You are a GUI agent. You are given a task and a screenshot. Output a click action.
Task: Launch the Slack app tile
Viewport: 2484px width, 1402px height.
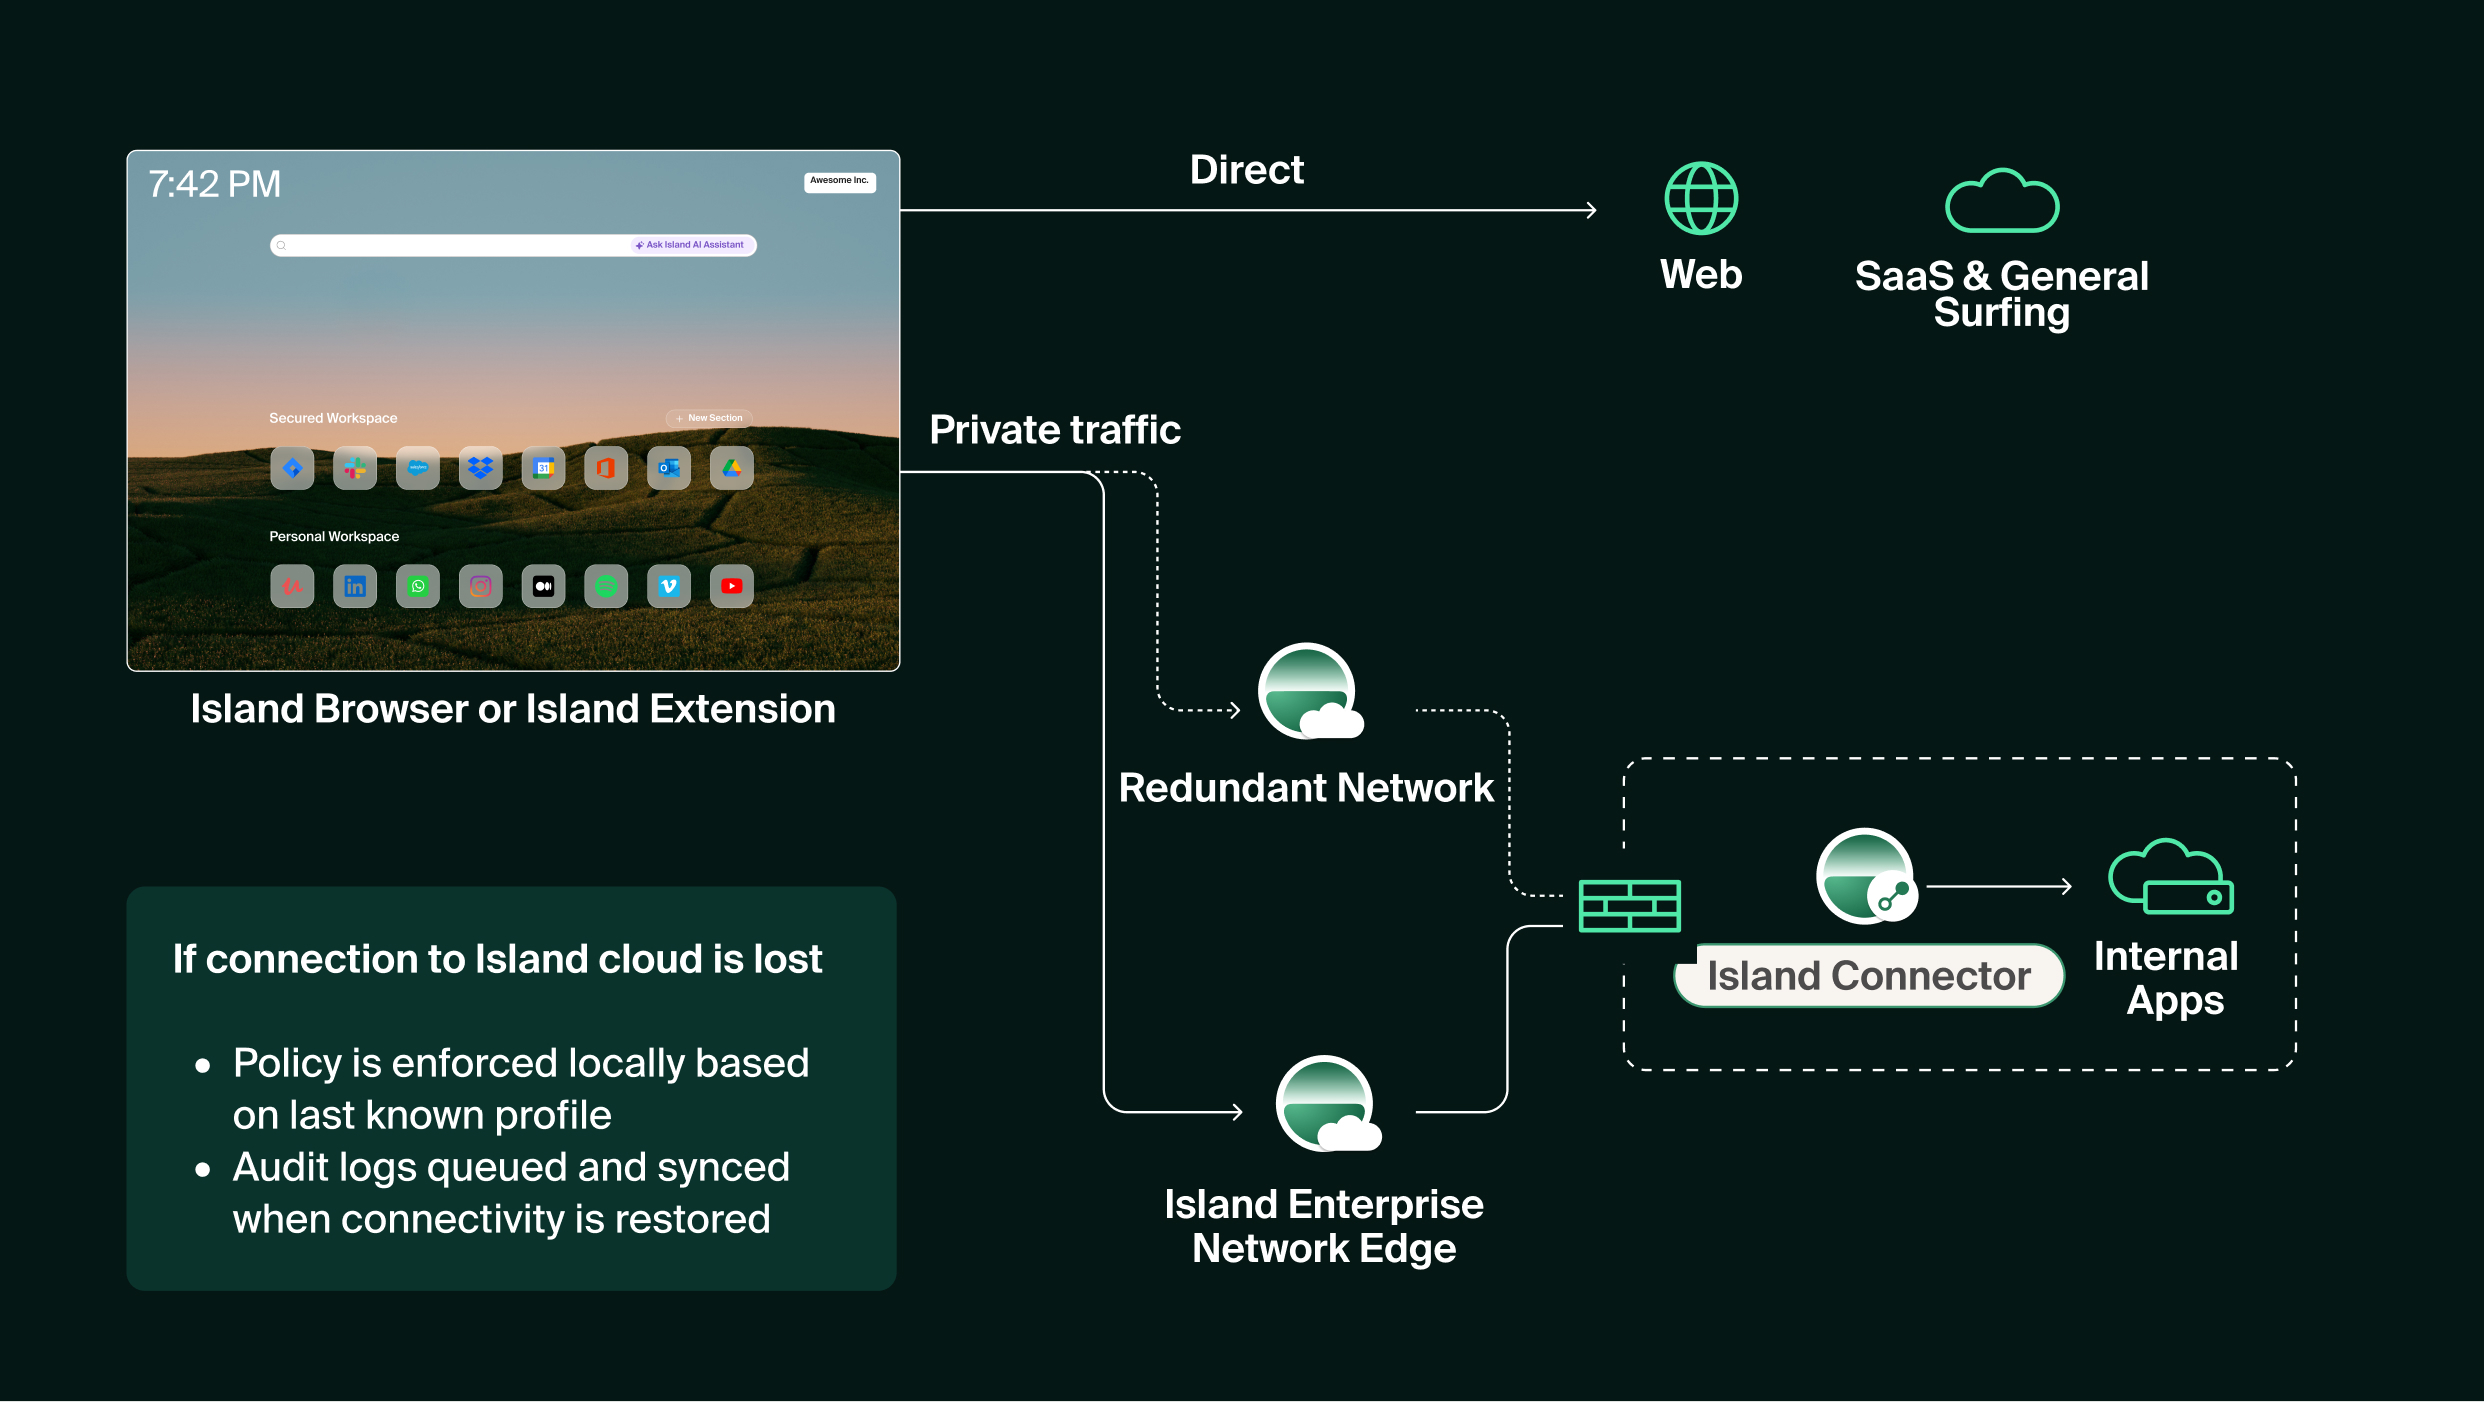355,468
